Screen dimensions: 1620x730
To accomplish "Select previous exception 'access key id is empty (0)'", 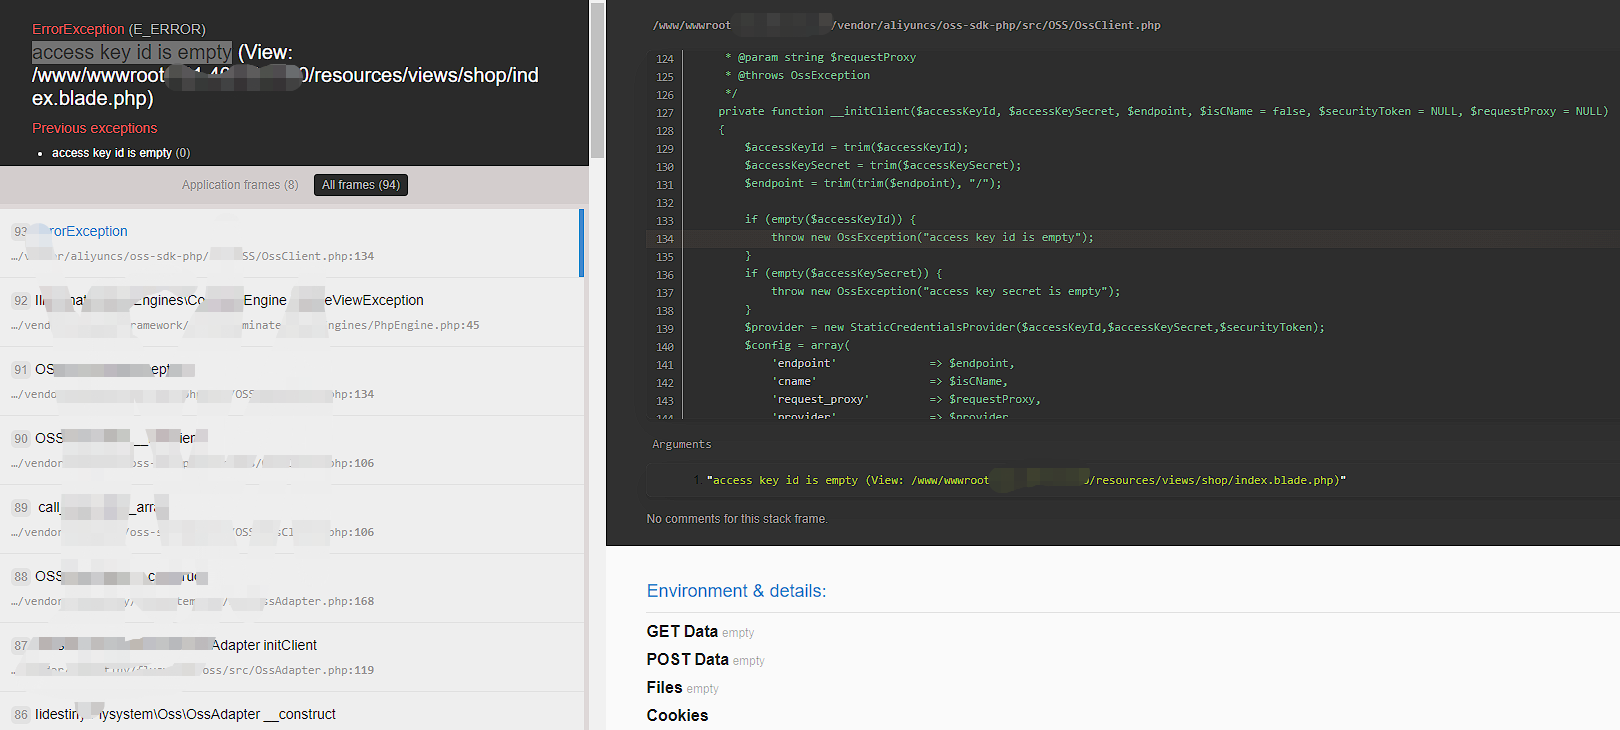I will [x=121, y=153].
